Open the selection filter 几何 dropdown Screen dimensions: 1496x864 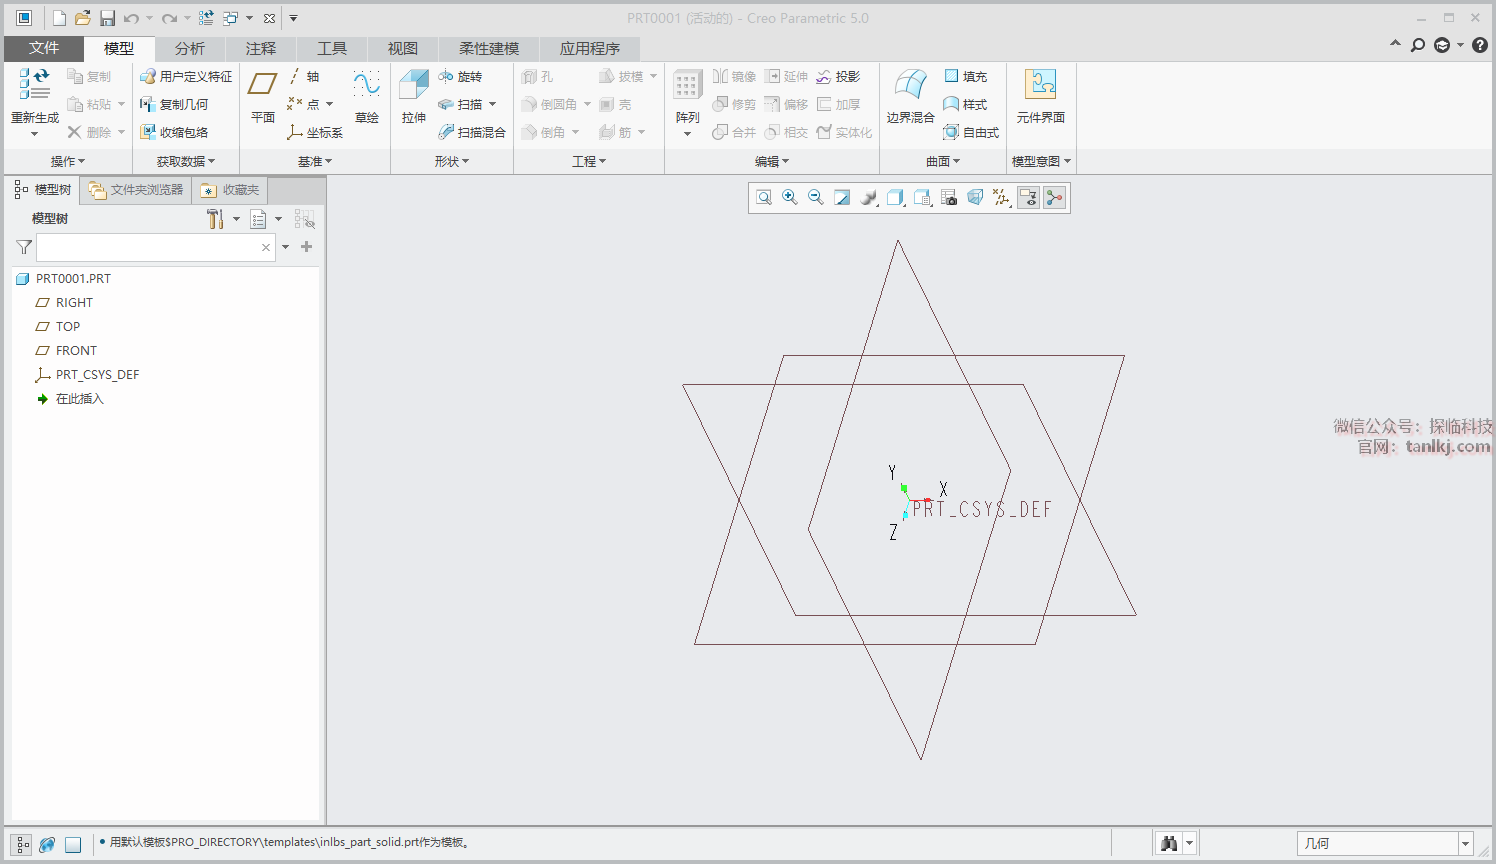[x=1465, y=844]
